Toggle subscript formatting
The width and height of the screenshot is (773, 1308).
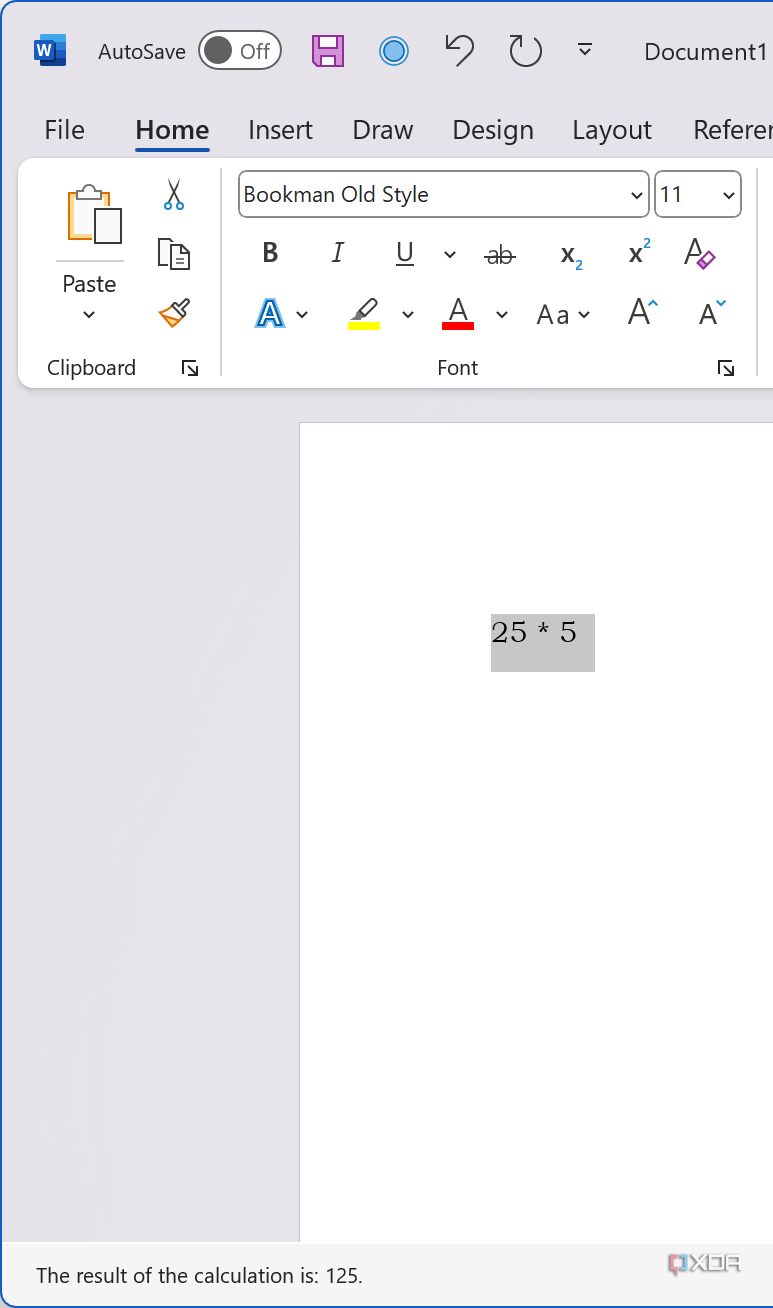571,255
